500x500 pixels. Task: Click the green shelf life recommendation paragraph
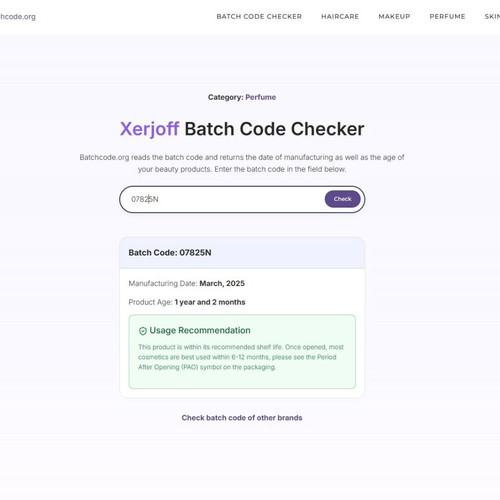click(x=241, y=357)
